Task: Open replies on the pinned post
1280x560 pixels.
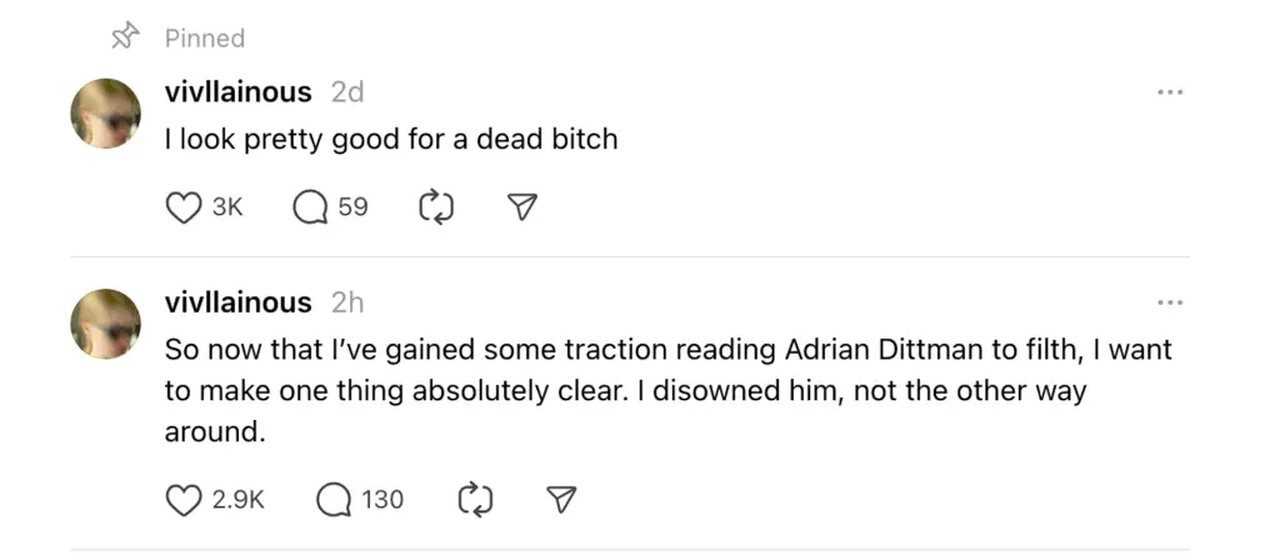Action: pyautogui.click(x=309, y=207)
